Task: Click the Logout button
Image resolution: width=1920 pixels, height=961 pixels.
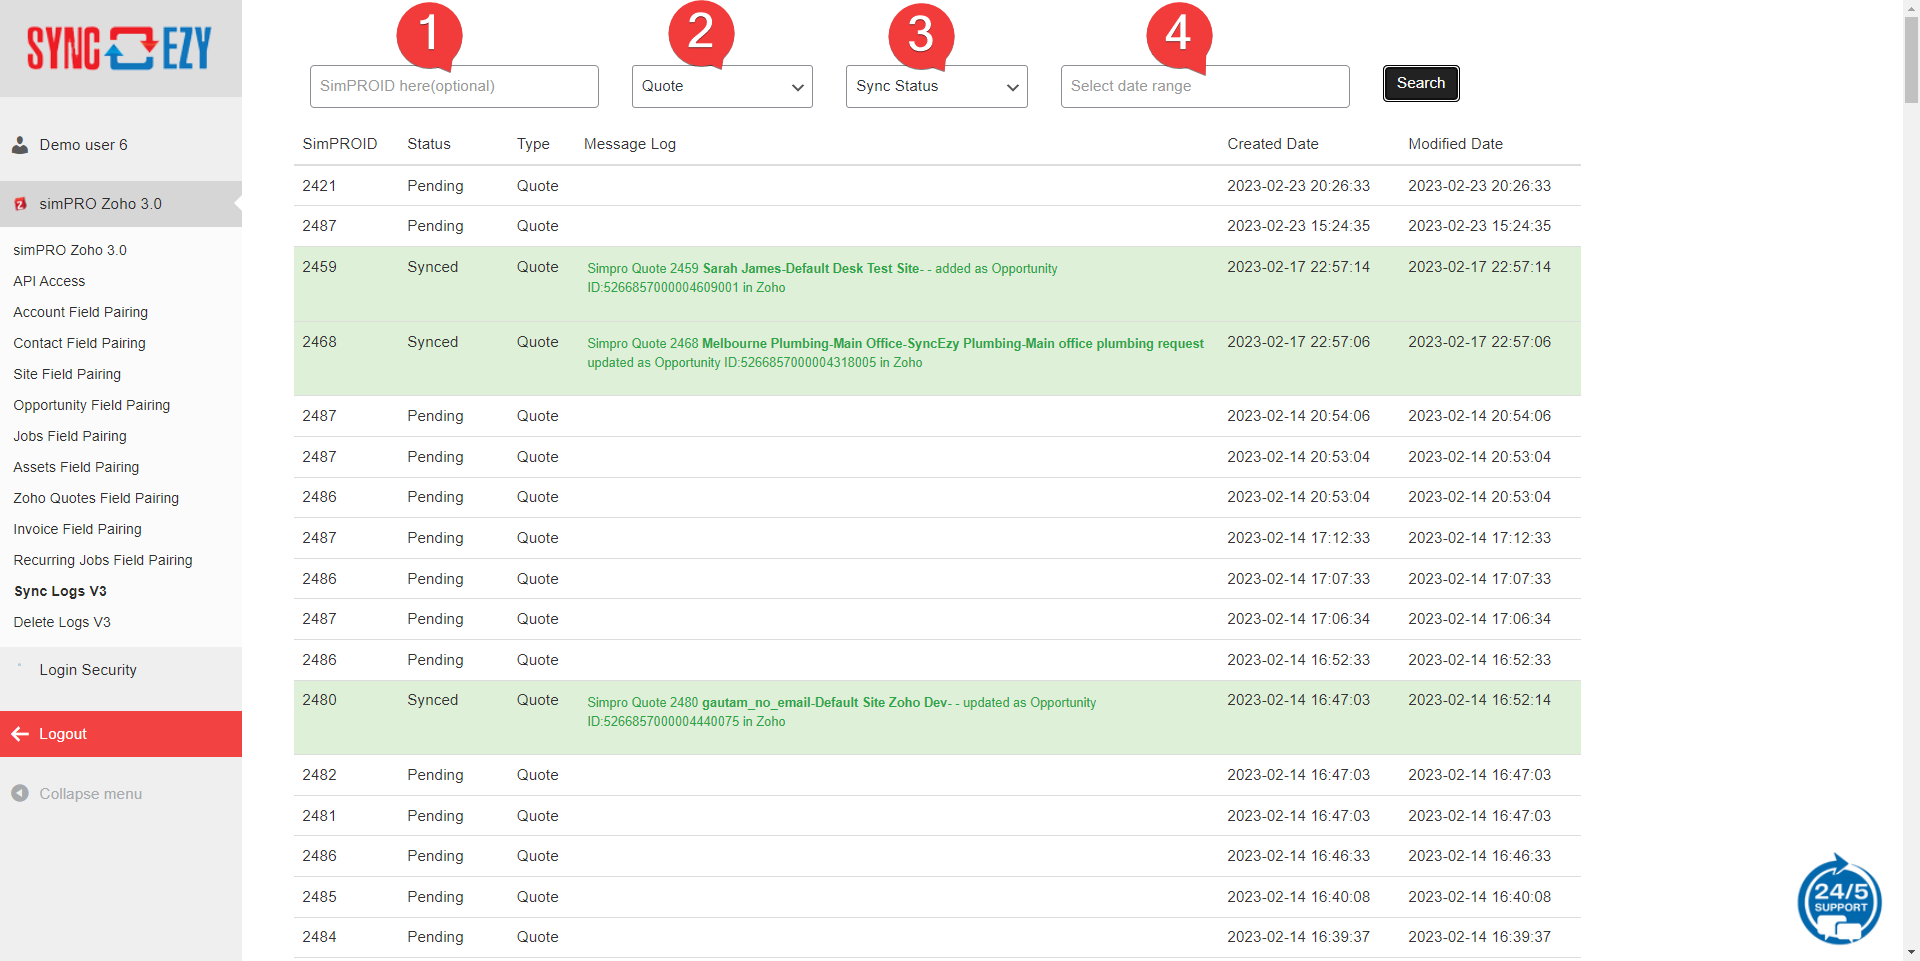Action: (x=121, y=734)
